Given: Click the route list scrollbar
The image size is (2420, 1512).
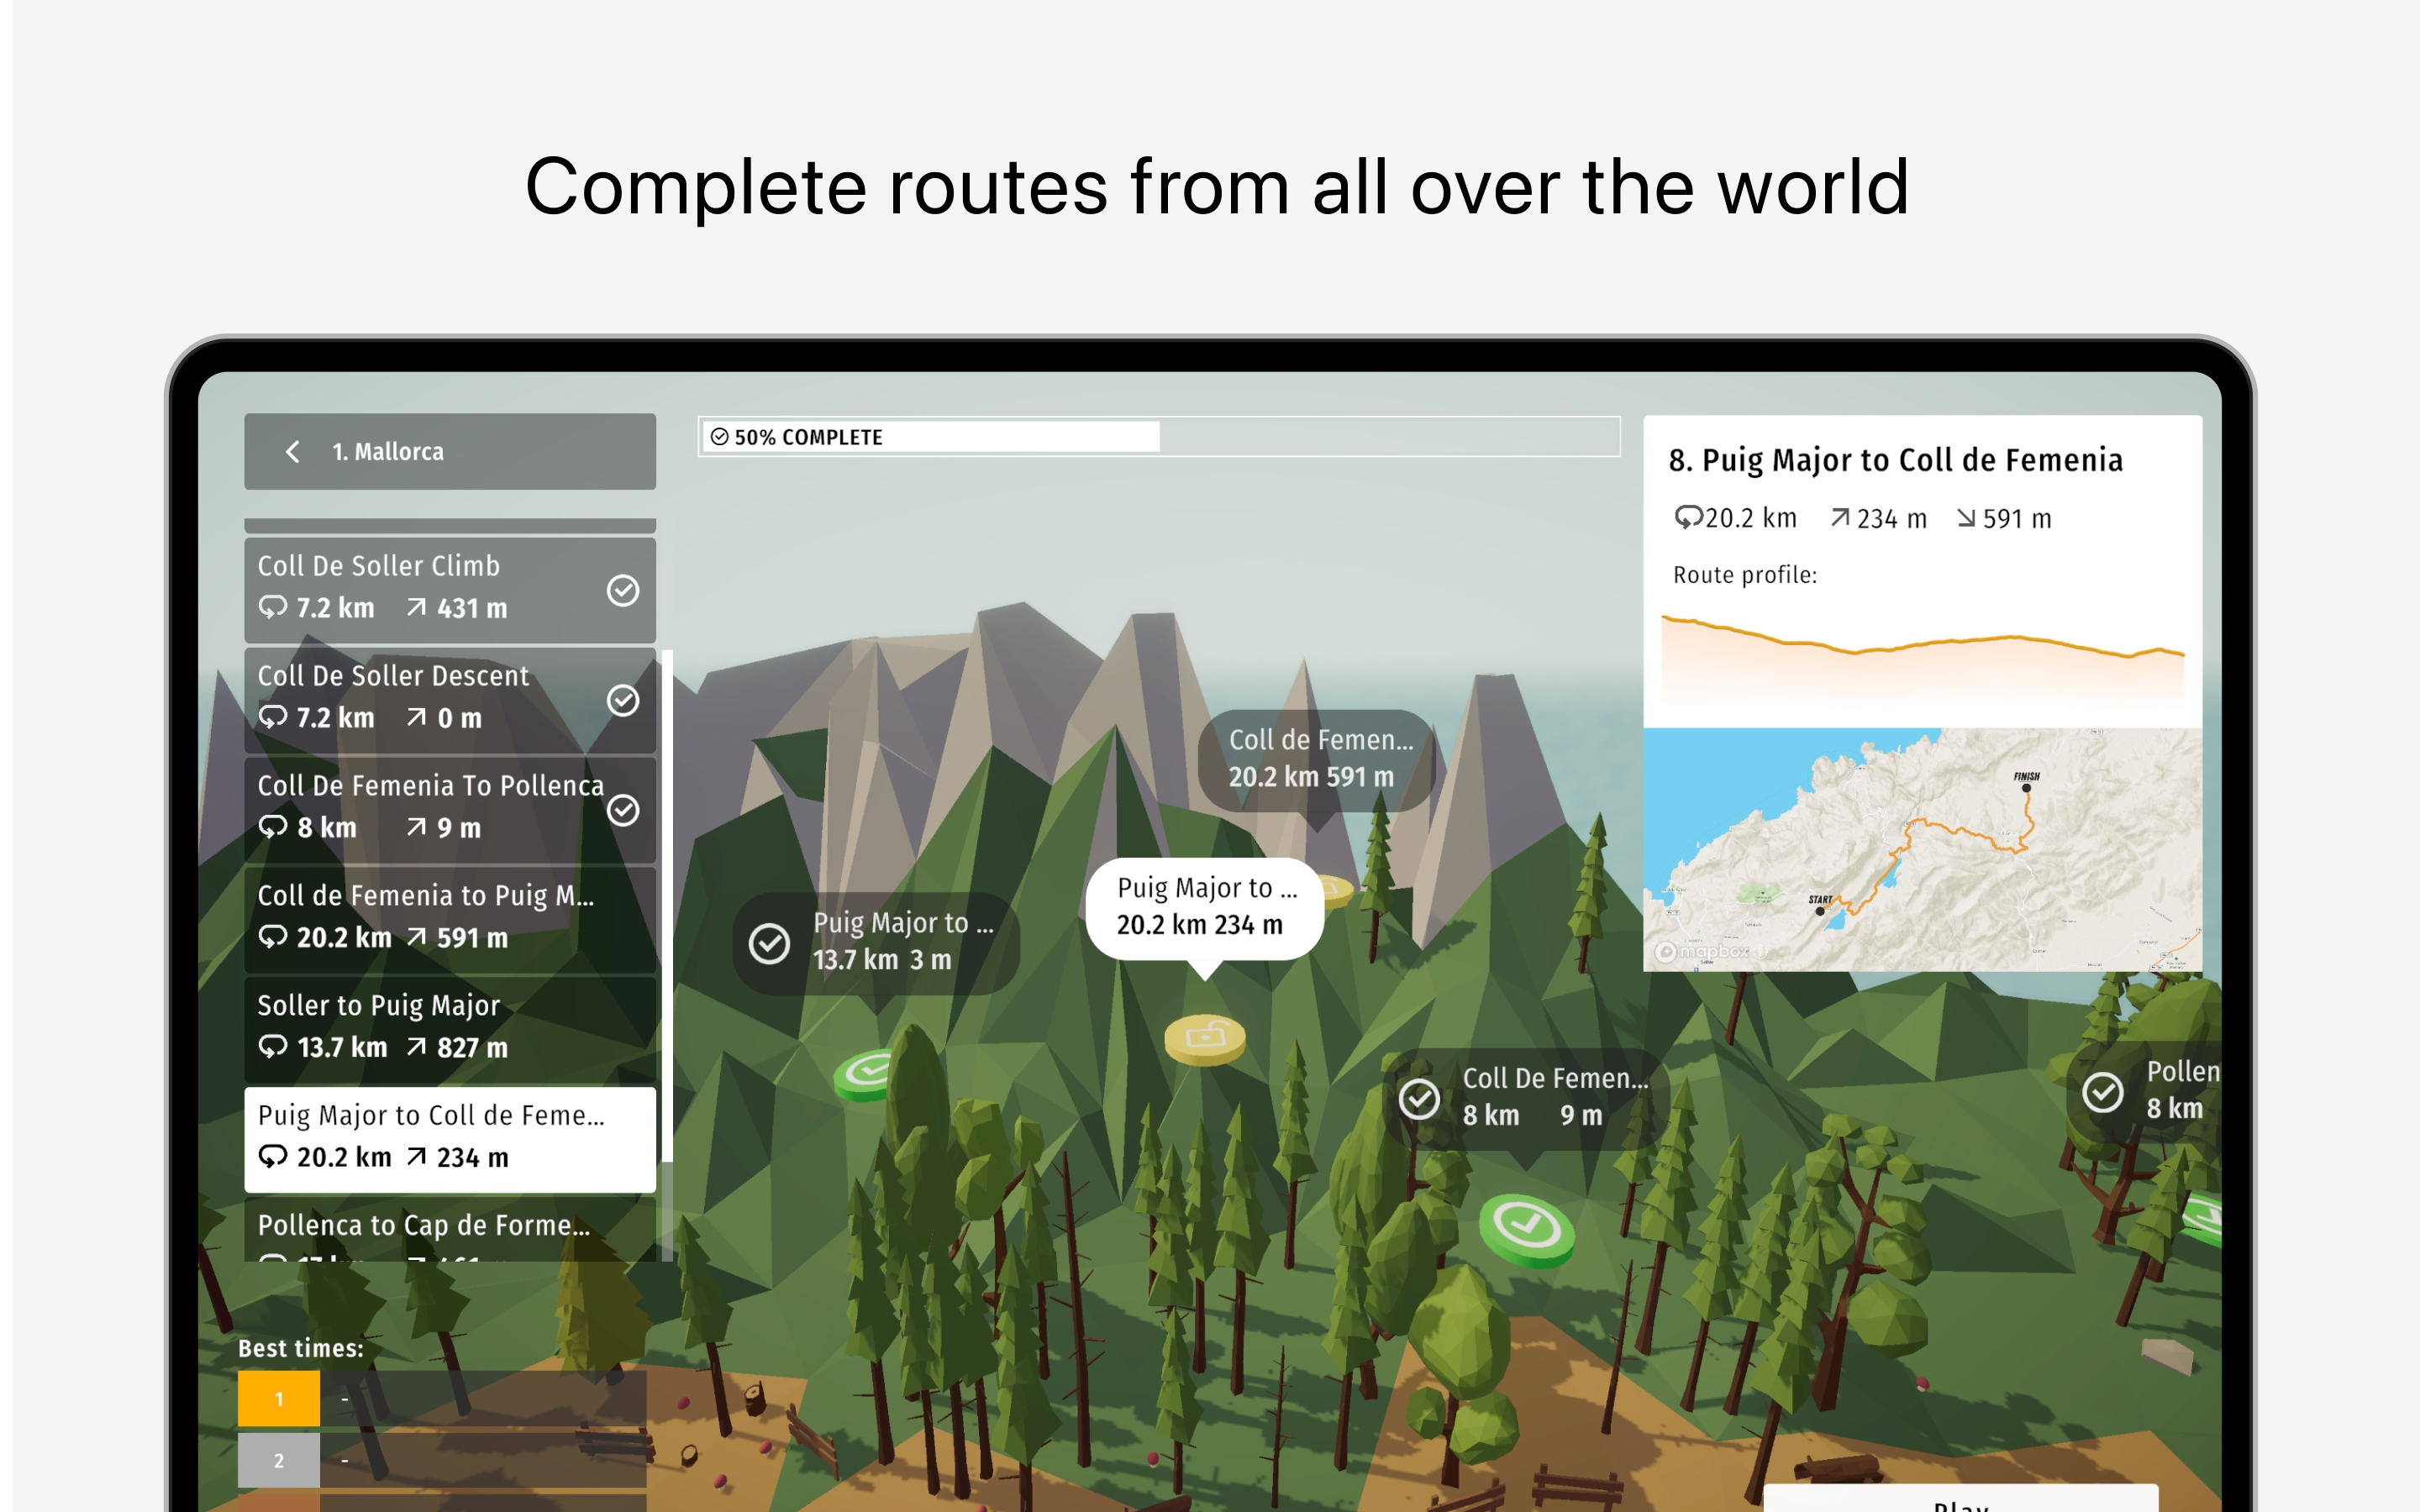Looking at the screenshot, I should 667,906.
